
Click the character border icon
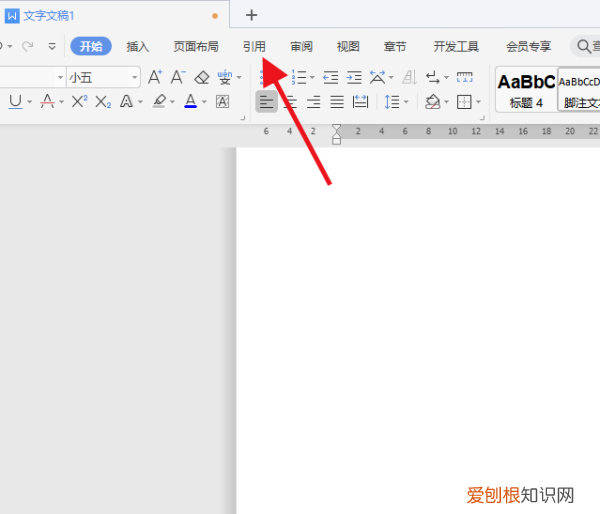222,101
